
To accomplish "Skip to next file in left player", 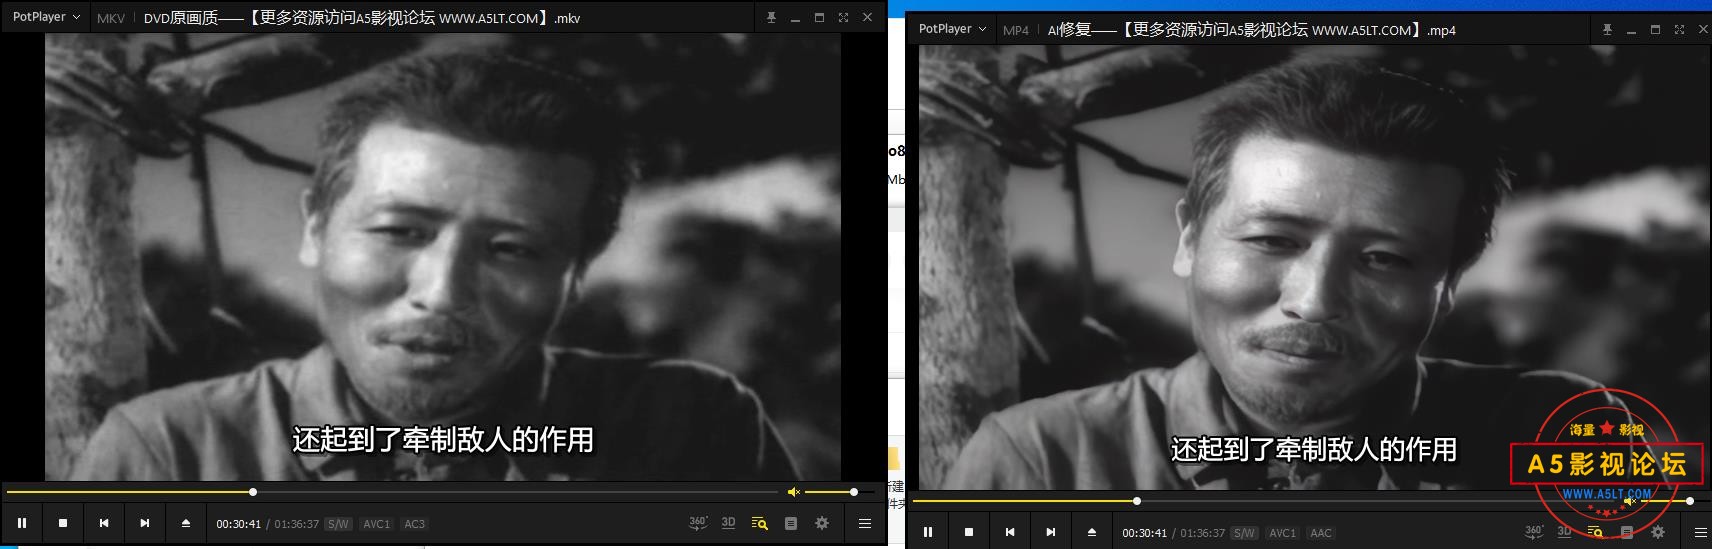I will [145, 523].
